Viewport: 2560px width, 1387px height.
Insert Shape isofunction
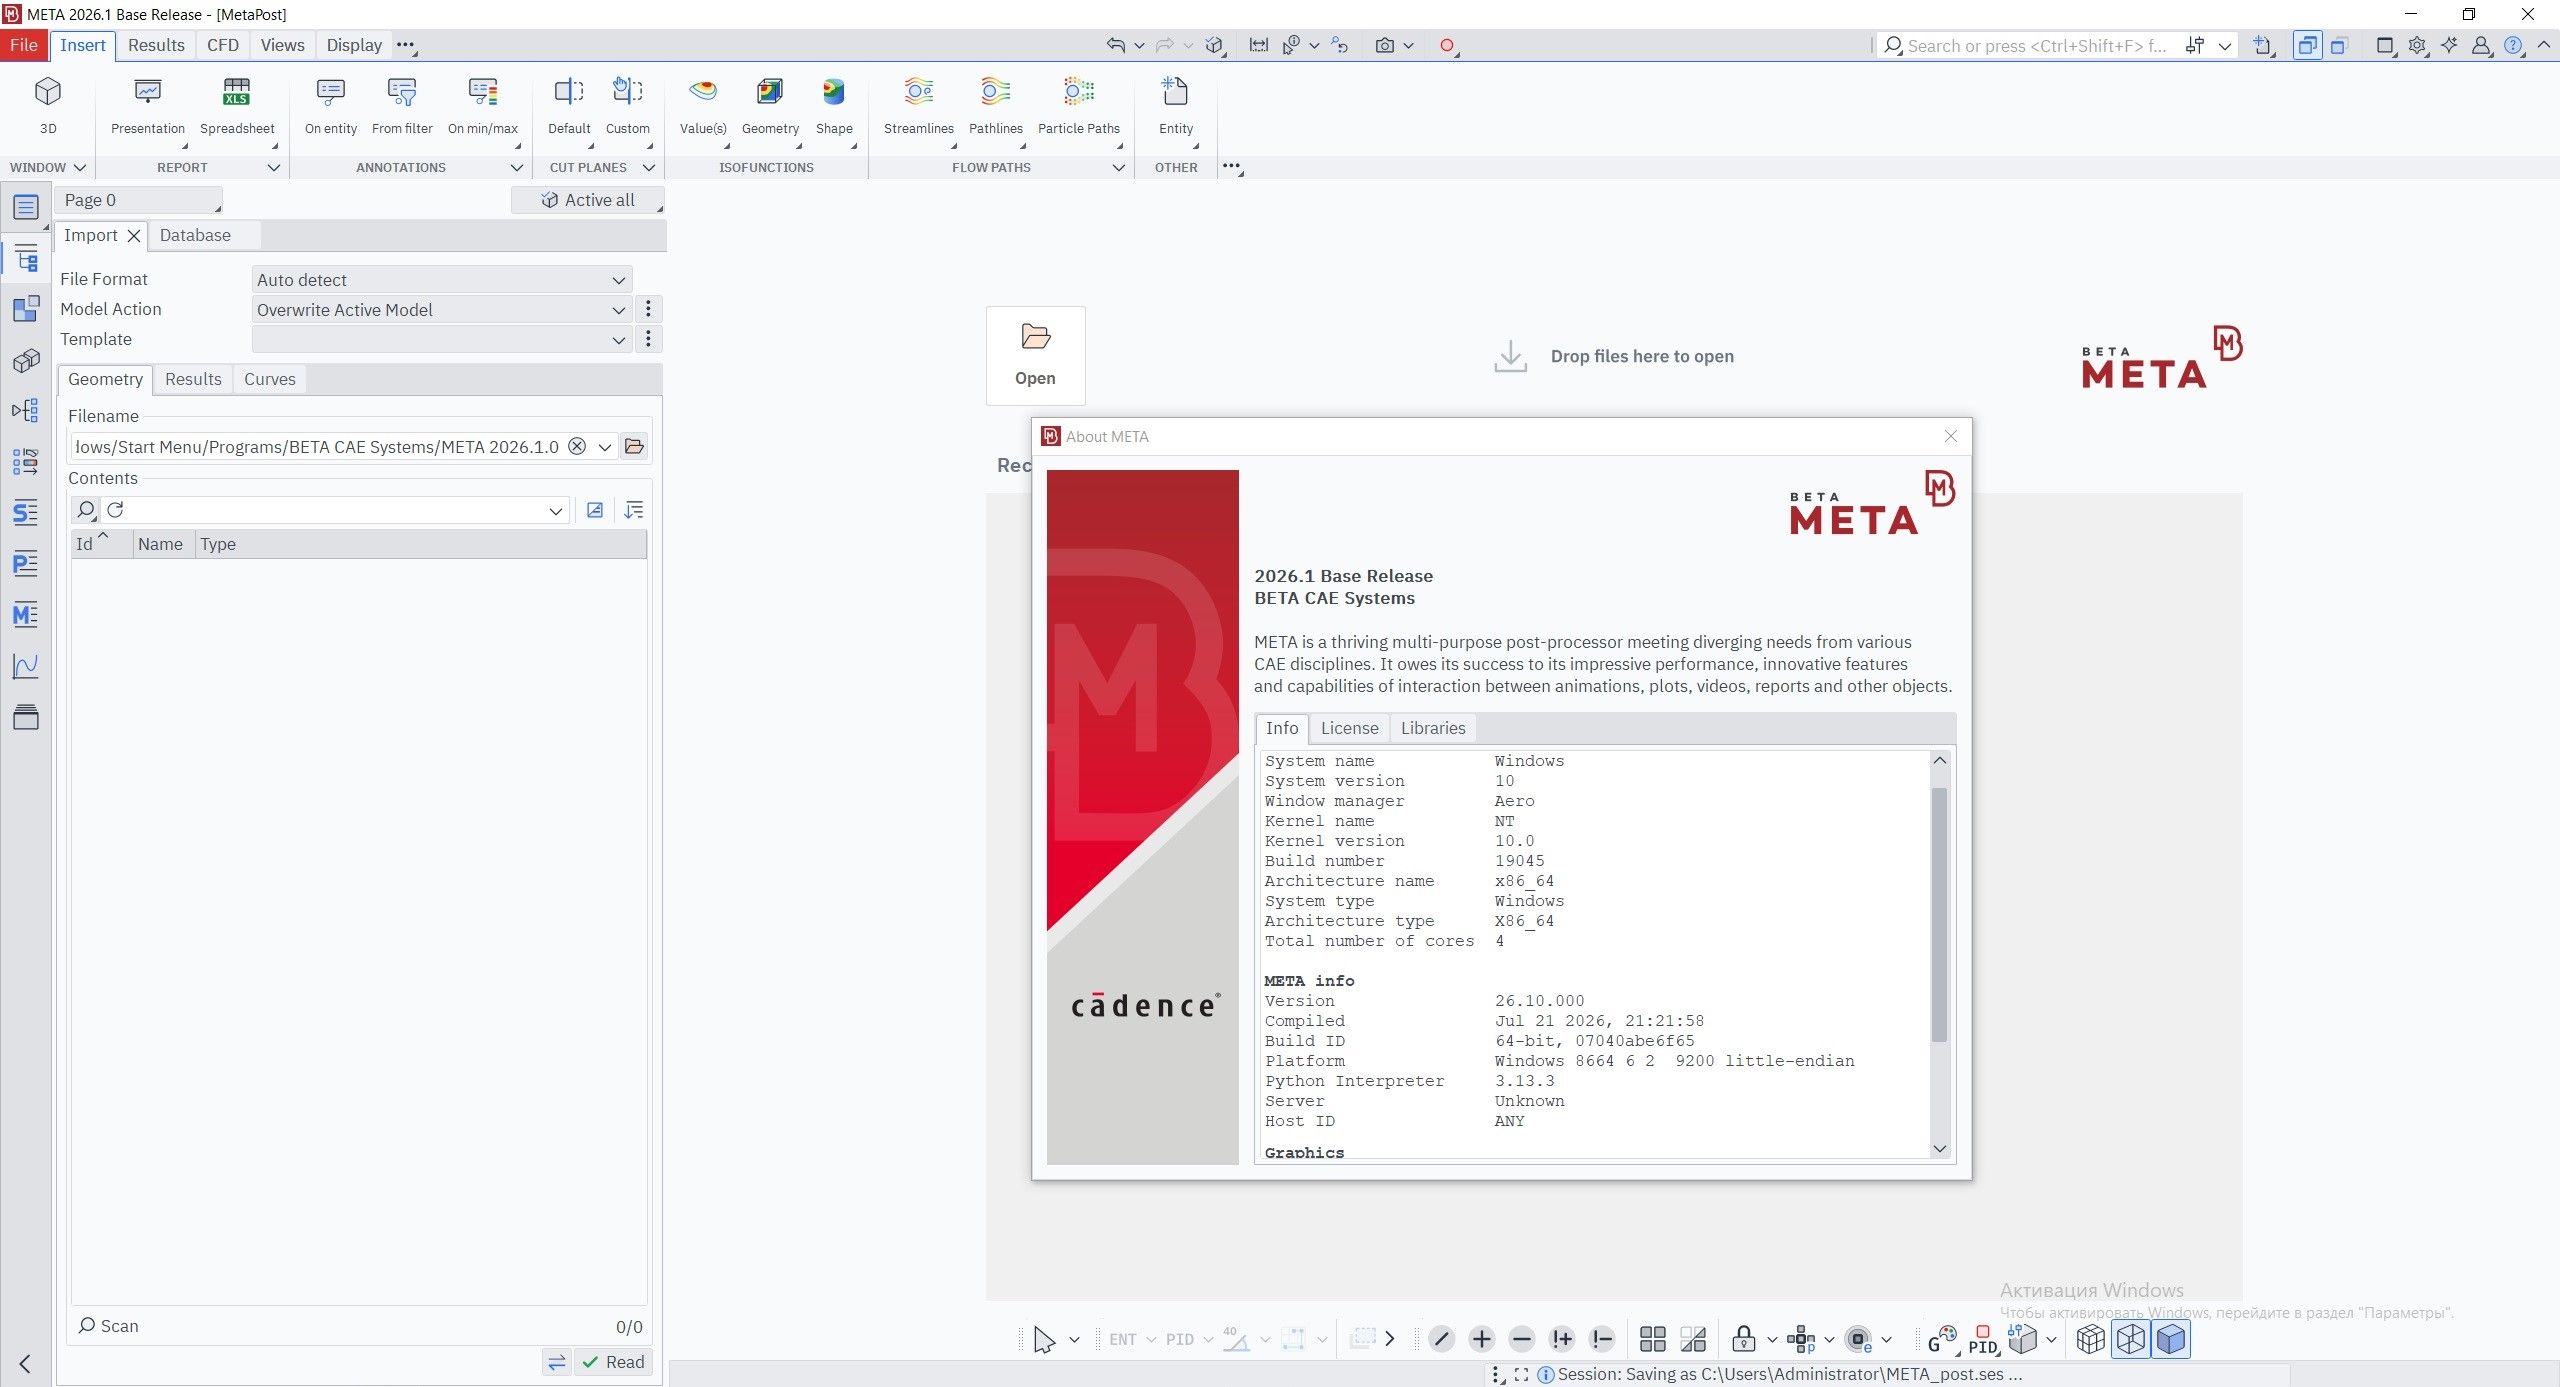click(x=834, y=105)
